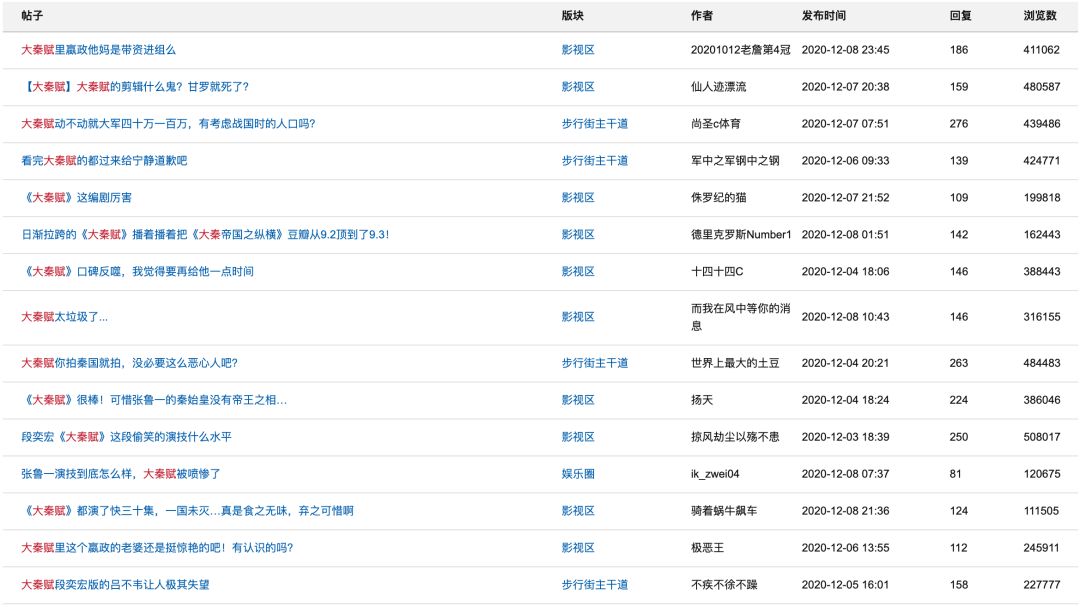This screenshot has width=1080, height=607.
Task: Open post 看完大秦赋的都过来给宁静道歉吧
Action: (x=104, y=160)
